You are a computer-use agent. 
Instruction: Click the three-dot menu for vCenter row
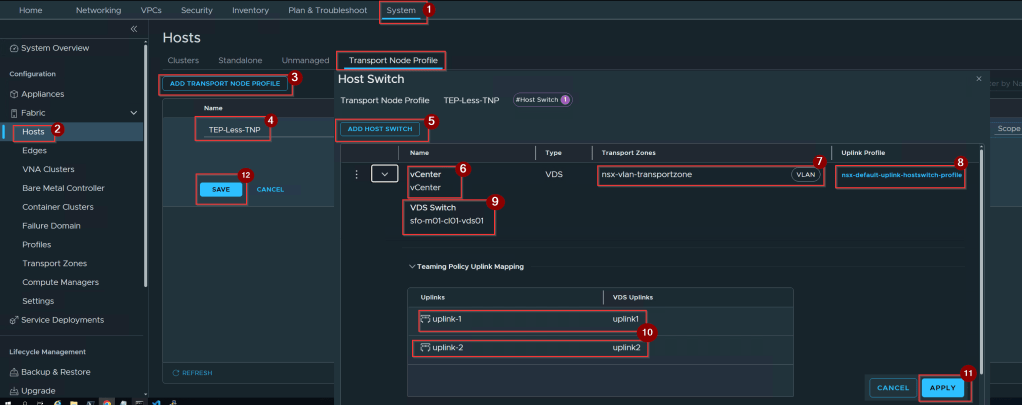click(x=356, y=174)
